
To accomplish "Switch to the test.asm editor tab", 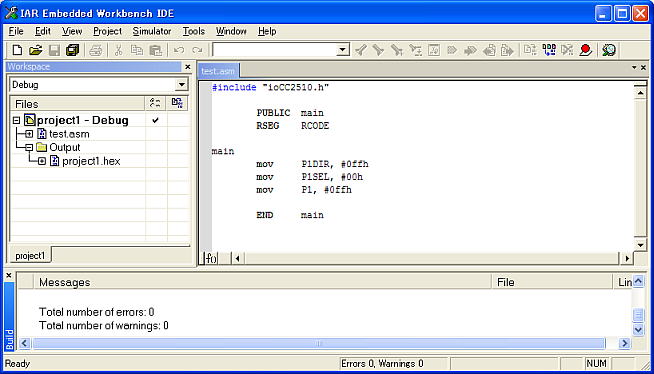I will point(218,71).
